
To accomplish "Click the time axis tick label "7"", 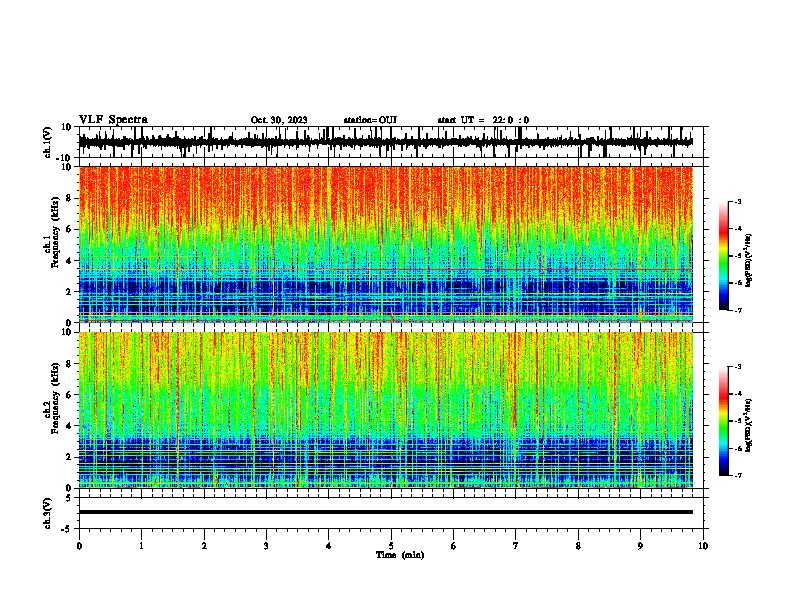I will [x=516, y=546].
